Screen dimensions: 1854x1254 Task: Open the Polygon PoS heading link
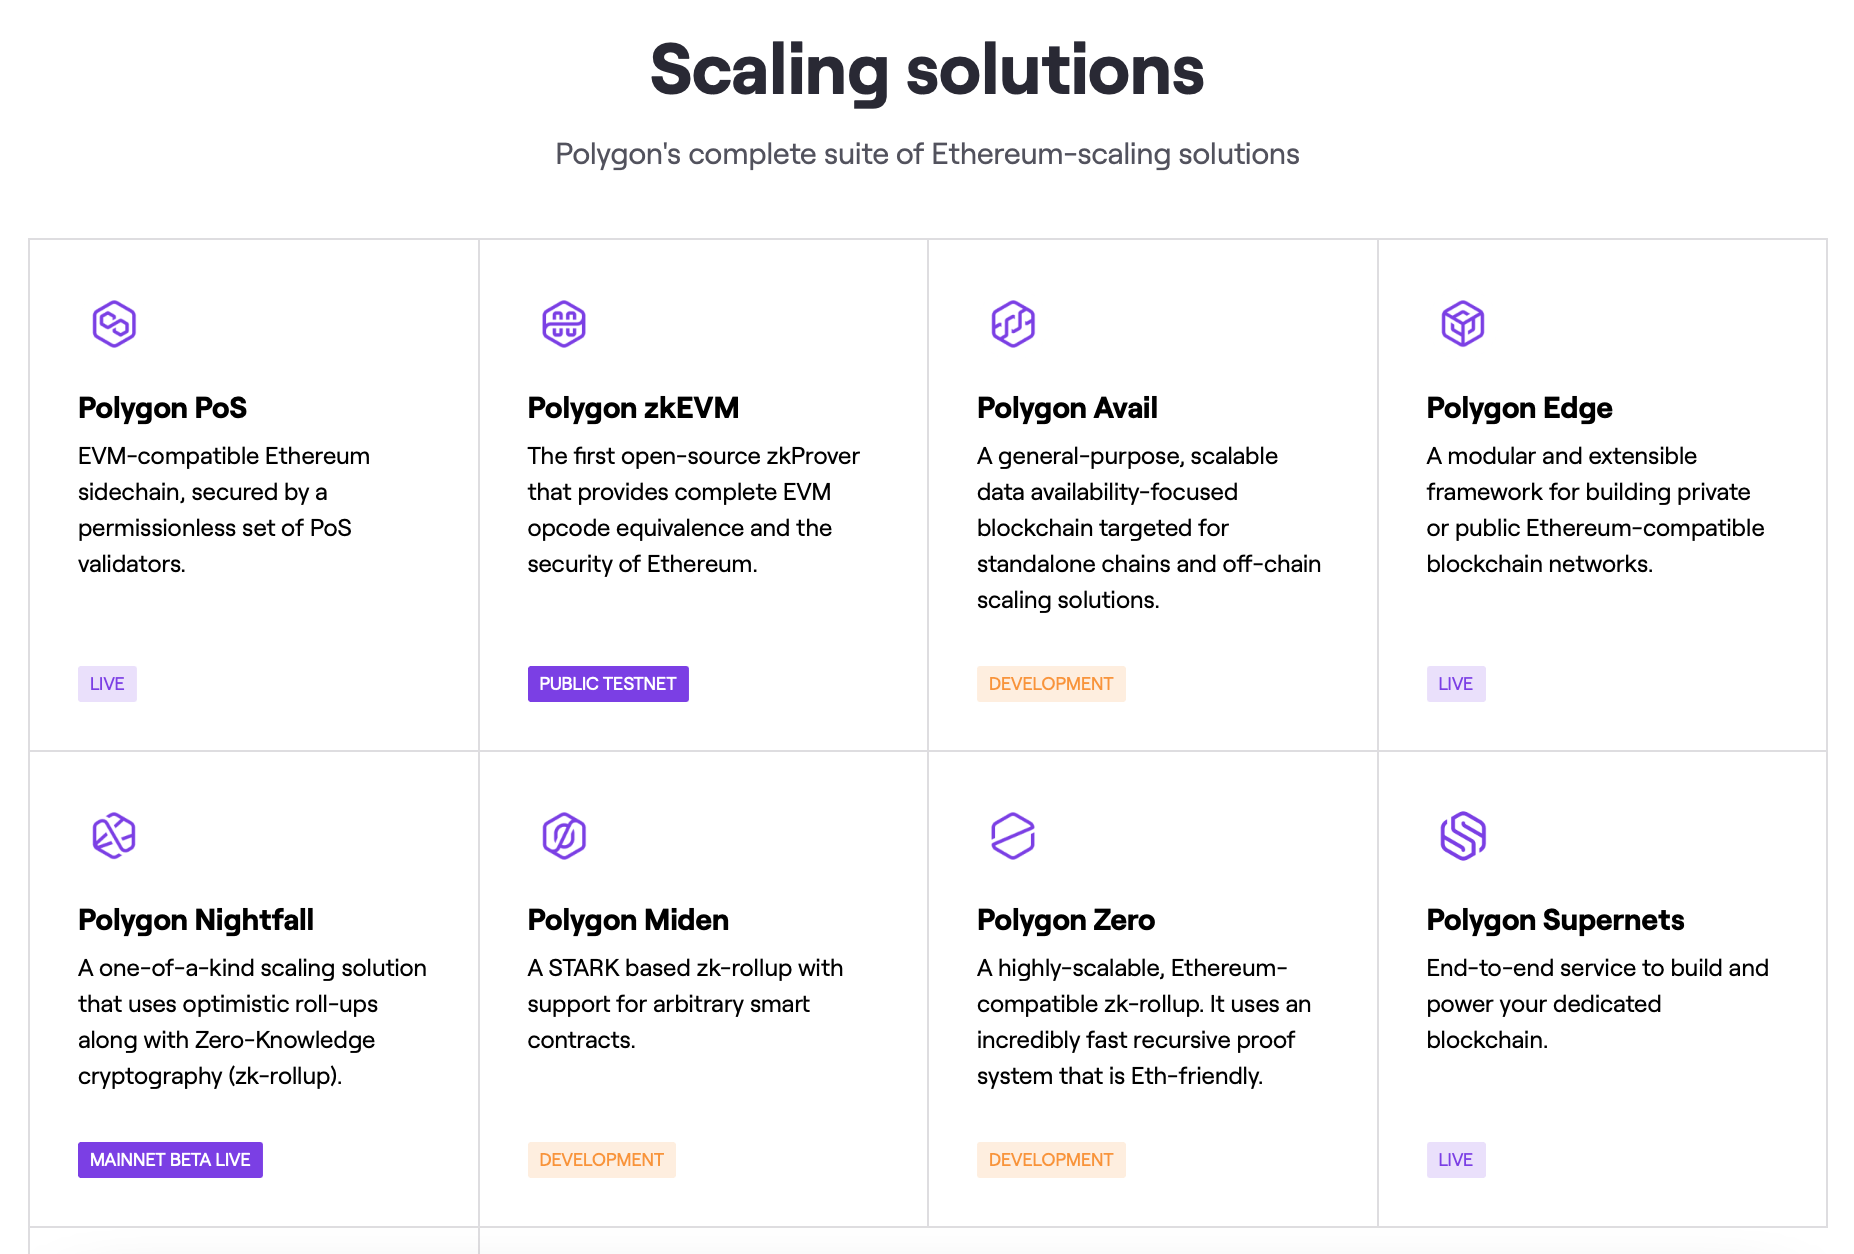[162, 408]
